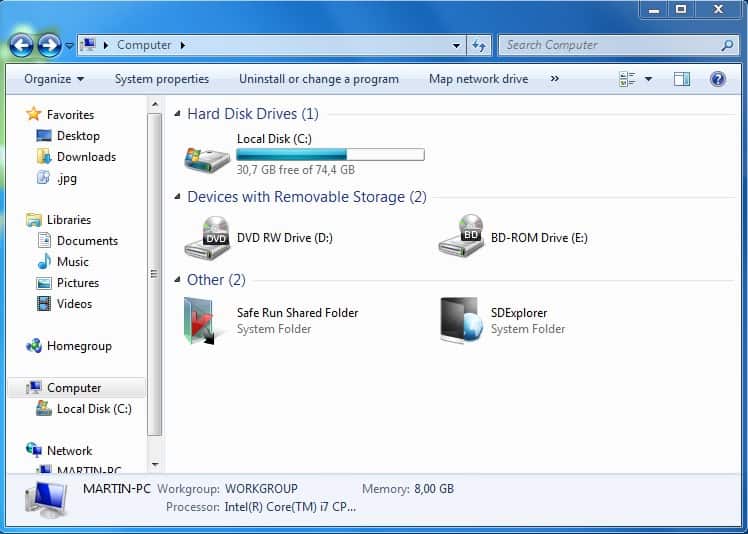Image resolution: width=748 pixels, height=534 pixels.
Task: Click the search magnifier icon
Action: 727,45
